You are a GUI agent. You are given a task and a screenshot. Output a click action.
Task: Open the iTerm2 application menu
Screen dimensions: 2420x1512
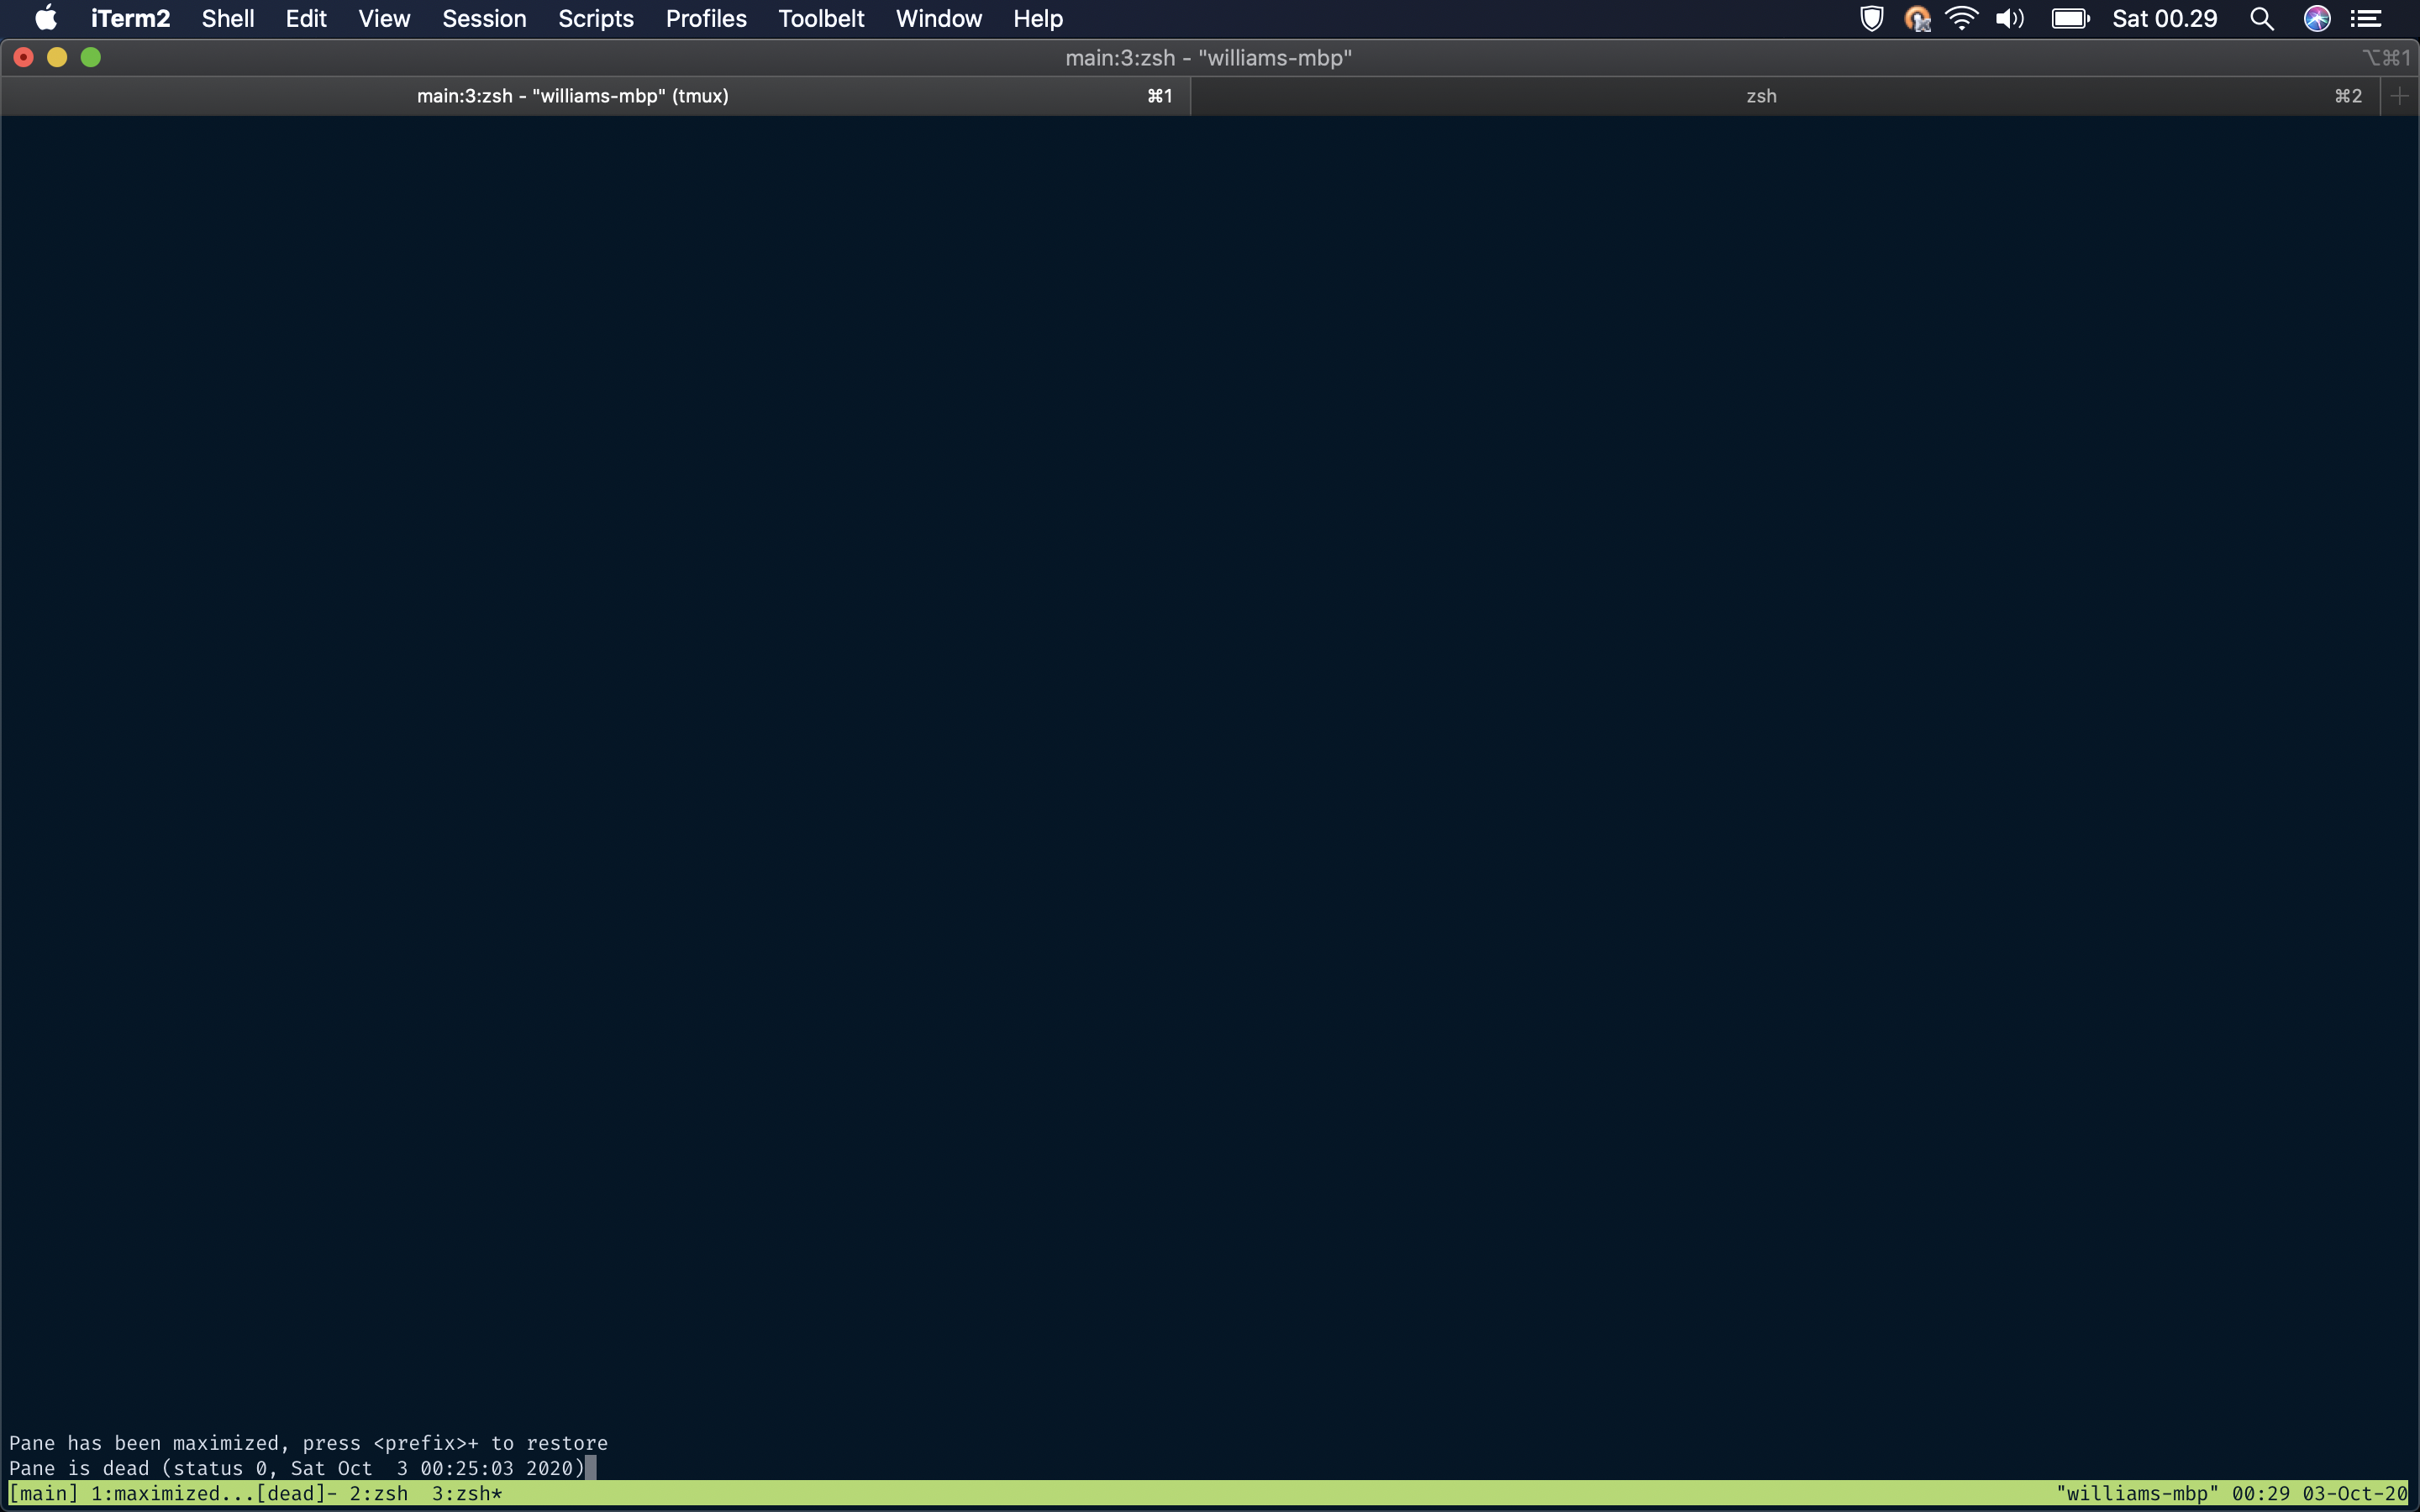pos(130,18)
